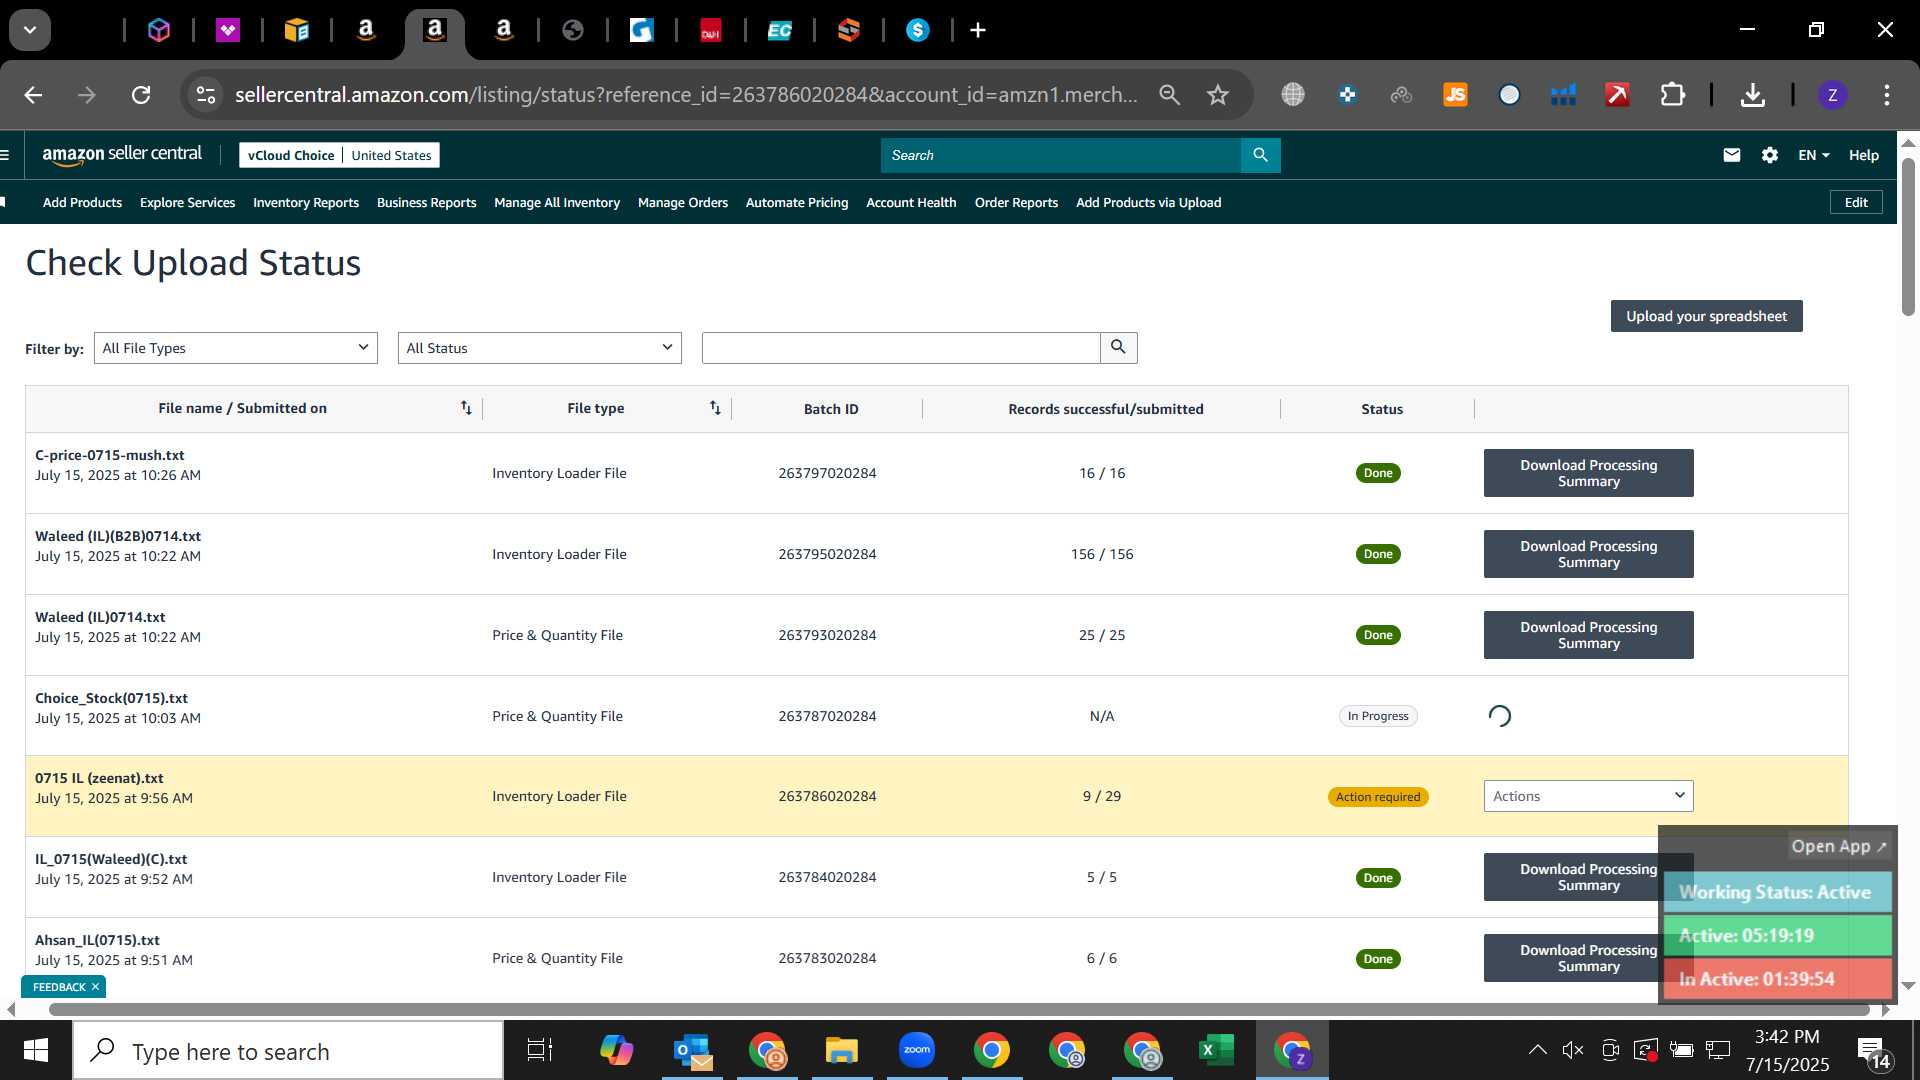Click the horizontal page scrollbar
This screenshot has width=1920, height=1080.
coord(958,1010)
